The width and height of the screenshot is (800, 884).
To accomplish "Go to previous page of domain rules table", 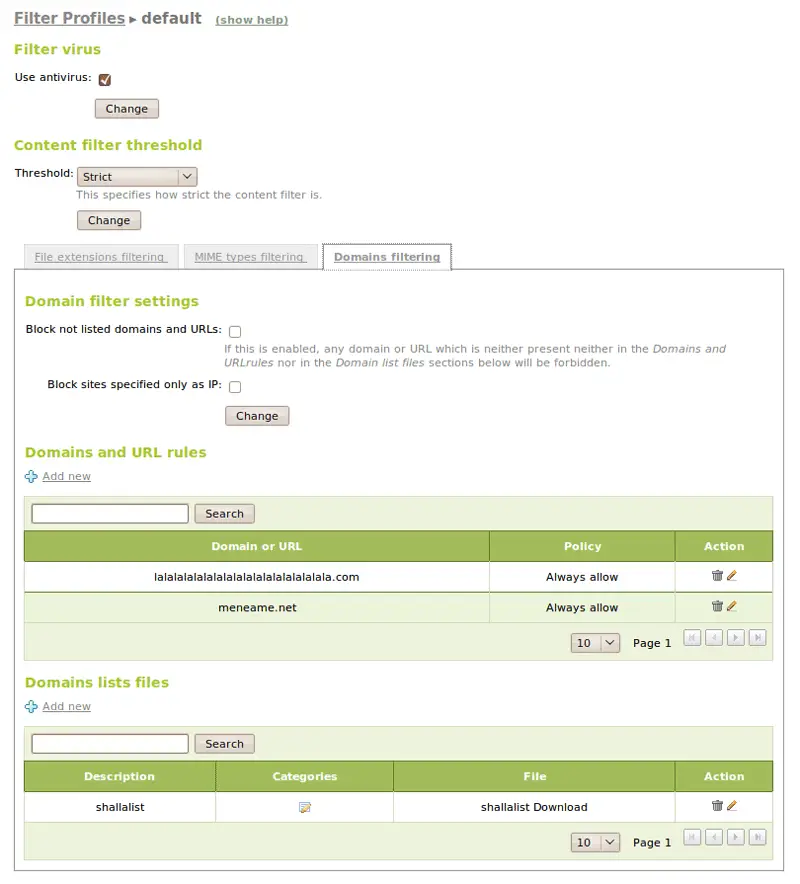I will coord(714,638).
